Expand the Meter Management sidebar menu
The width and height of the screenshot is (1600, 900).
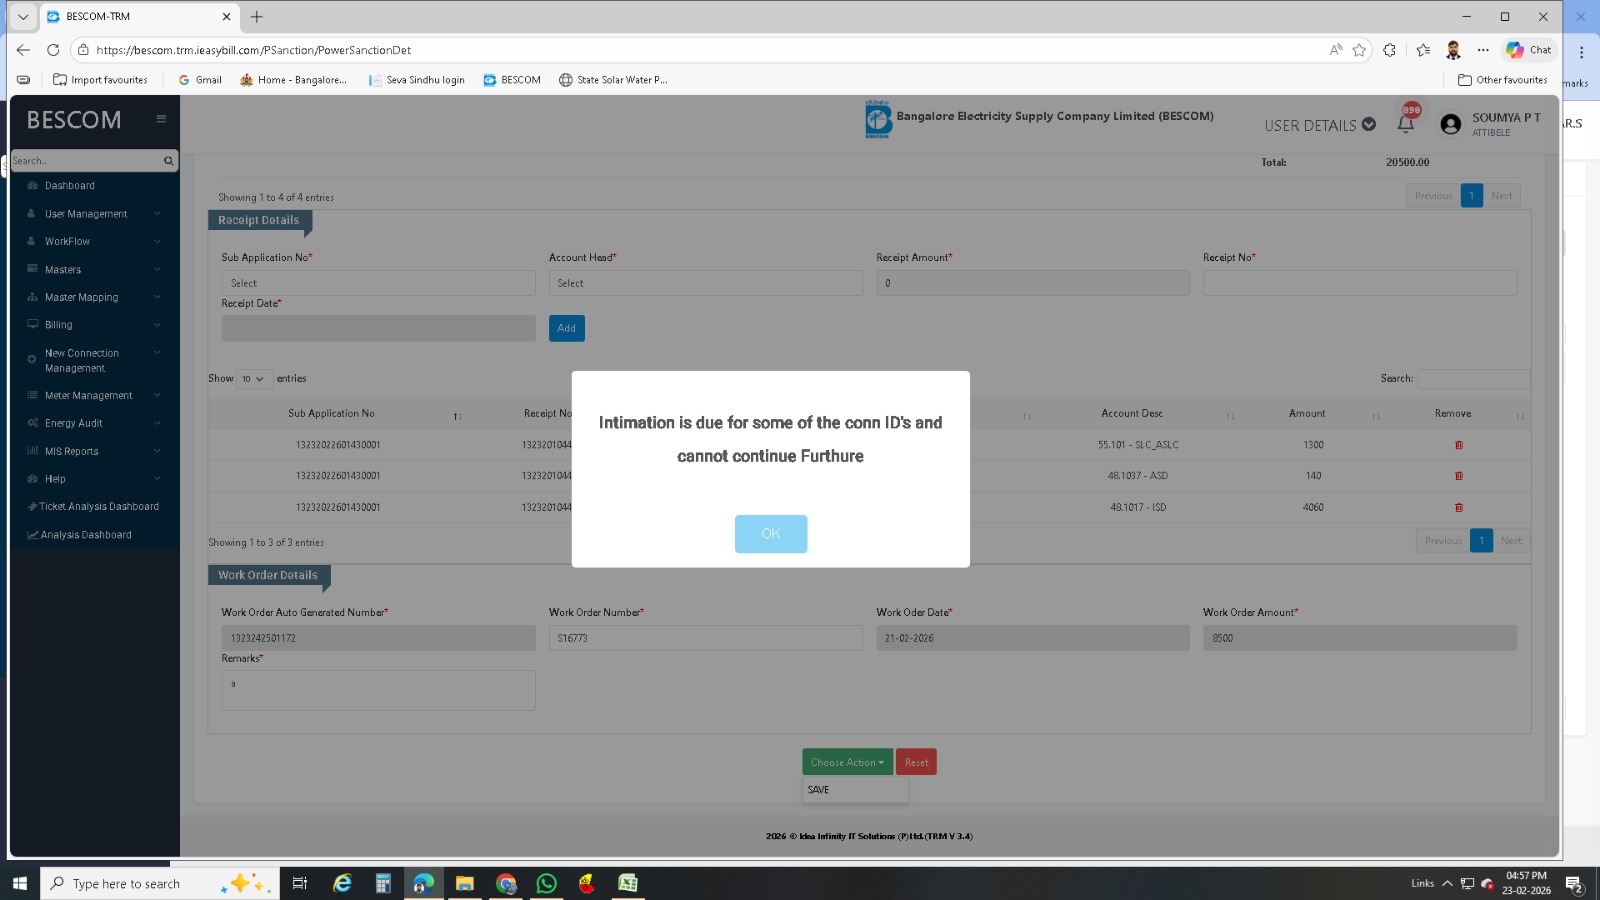tap(95, 396)
